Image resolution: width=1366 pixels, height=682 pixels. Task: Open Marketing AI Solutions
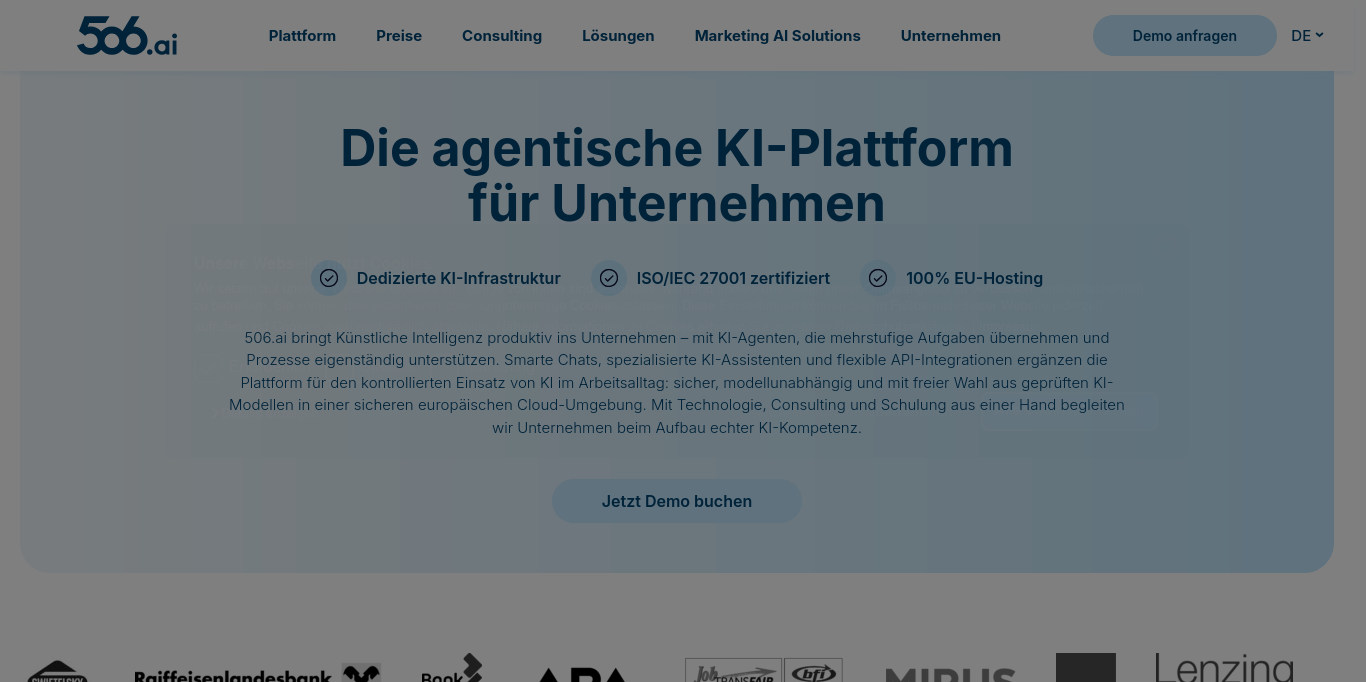click(778, 36)
